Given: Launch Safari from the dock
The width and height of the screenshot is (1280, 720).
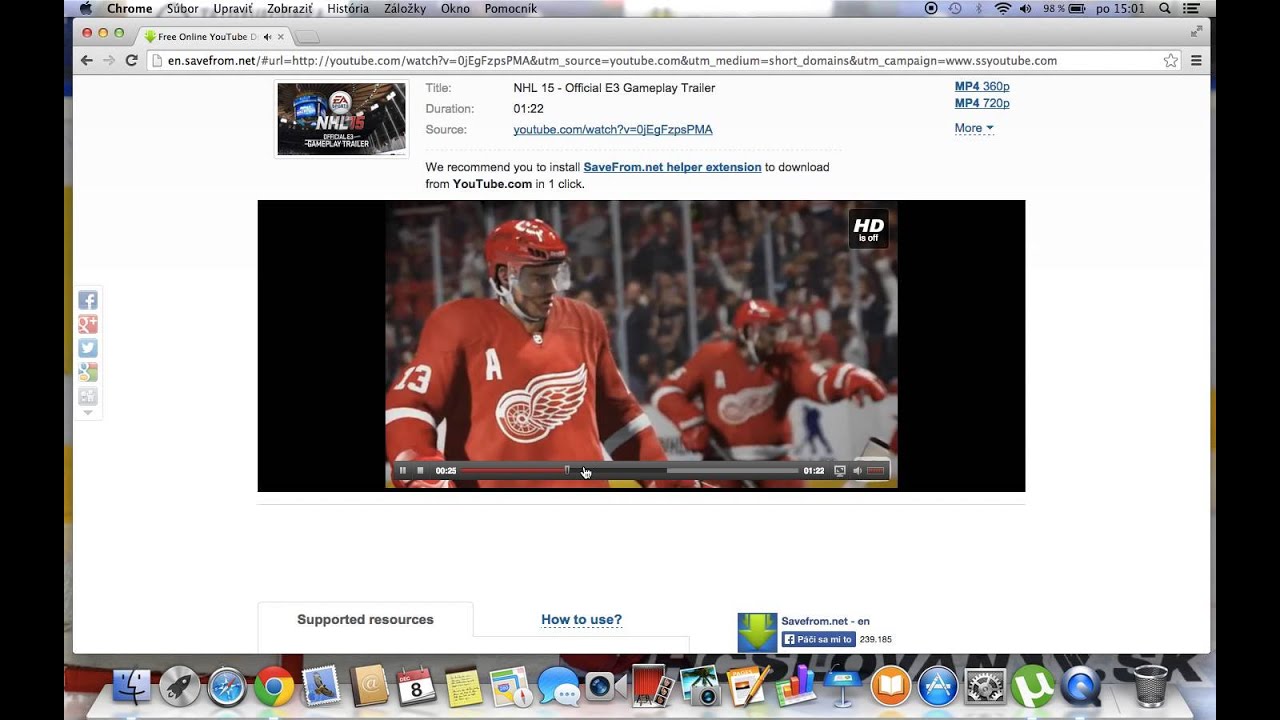Looking at the screenshot, I should pyautogui.click(x=227, y=686).
